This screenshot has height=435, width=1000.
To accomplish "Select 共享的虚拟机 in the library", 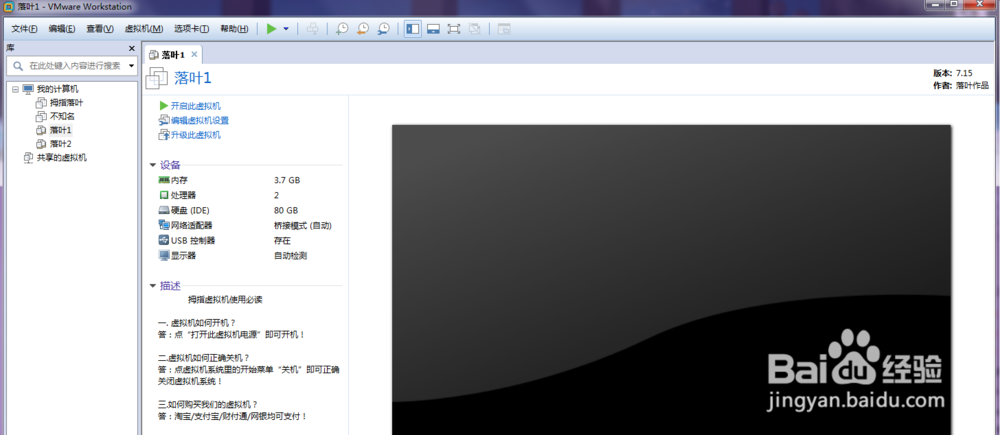I will 62,158.
